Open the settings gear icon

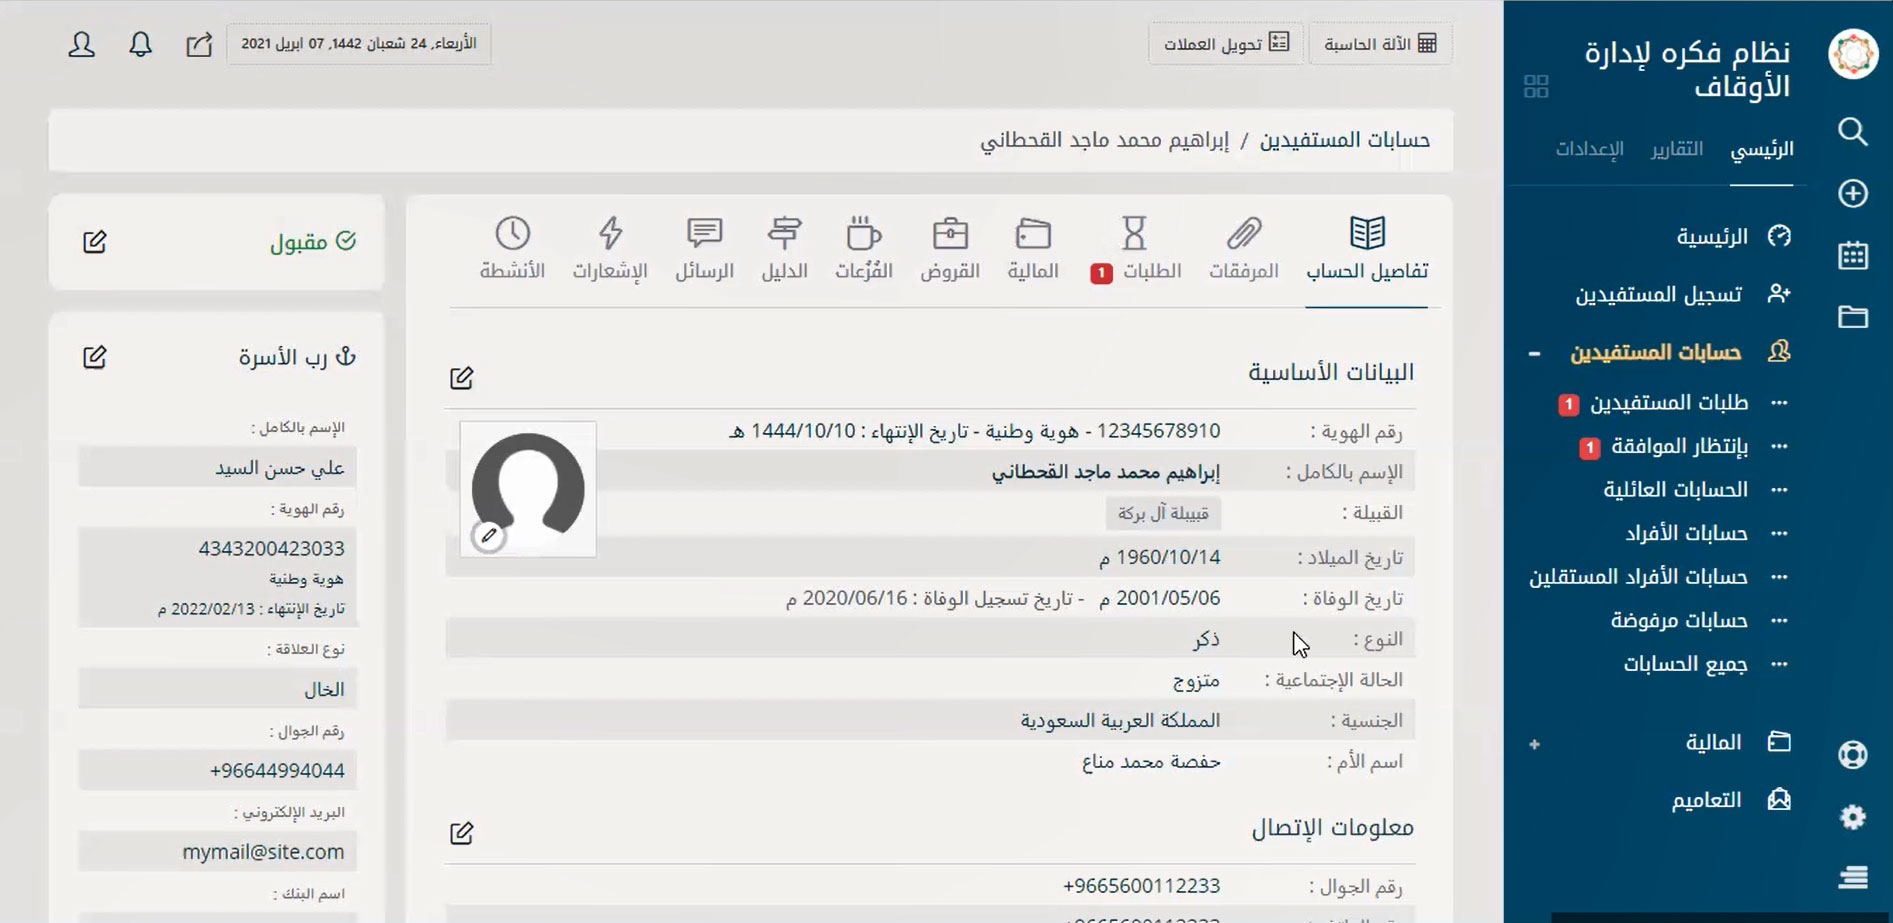pos(1852,817)
